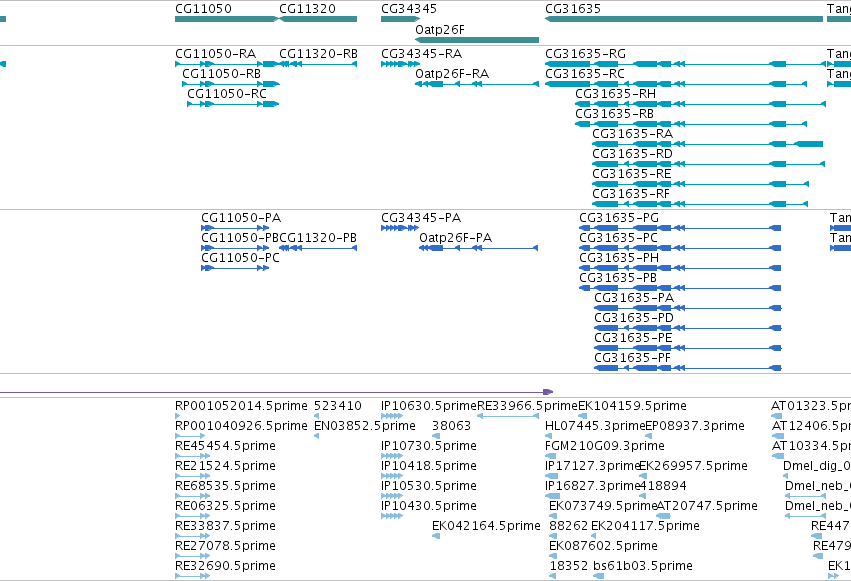Click protein CG11050-PC
The image size is (851, 581).
(240, 258)
